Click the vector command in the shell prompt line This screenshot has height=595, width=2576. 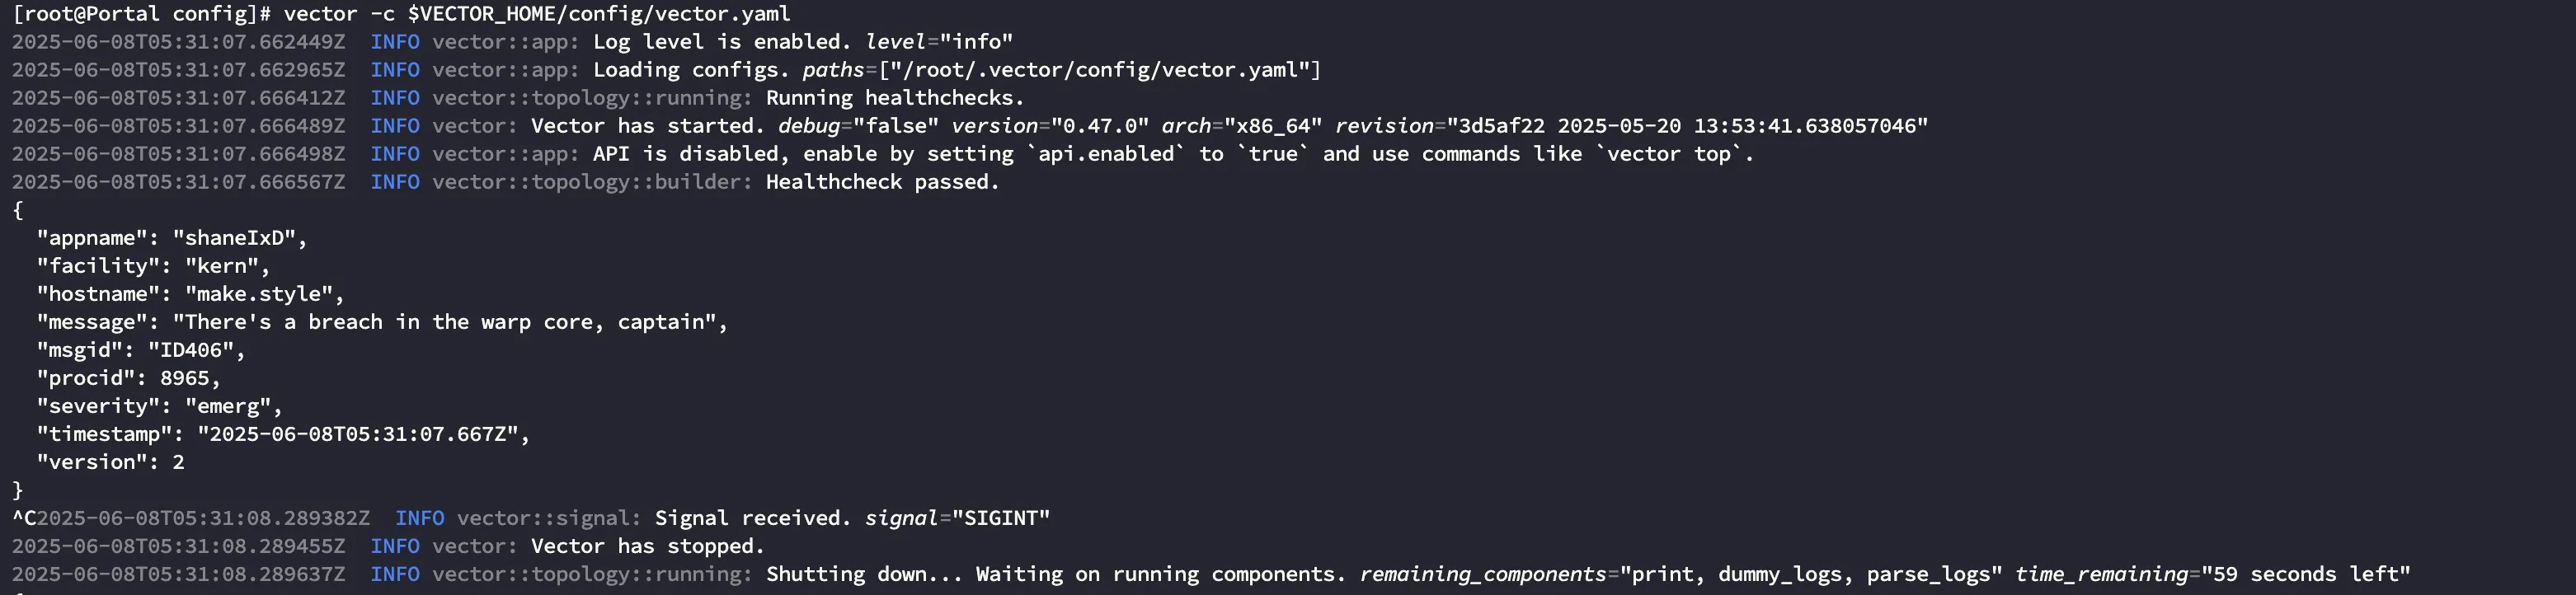pyautogui.click(x=320, y=14)
